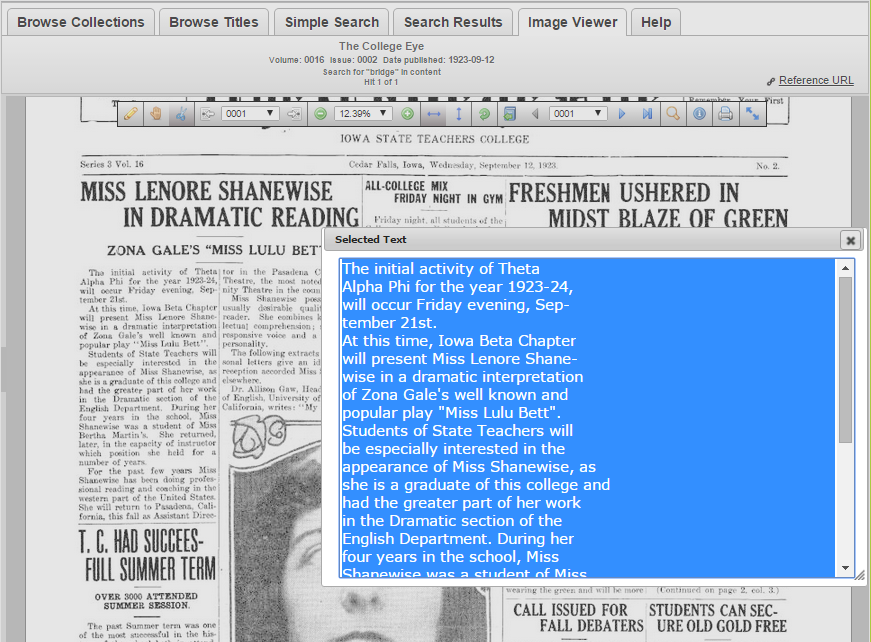The height and width of the screenshot is (642, 871).
Task: Select the Image Viewer tab
Action: pyautogui.click(x=572, y=22)
